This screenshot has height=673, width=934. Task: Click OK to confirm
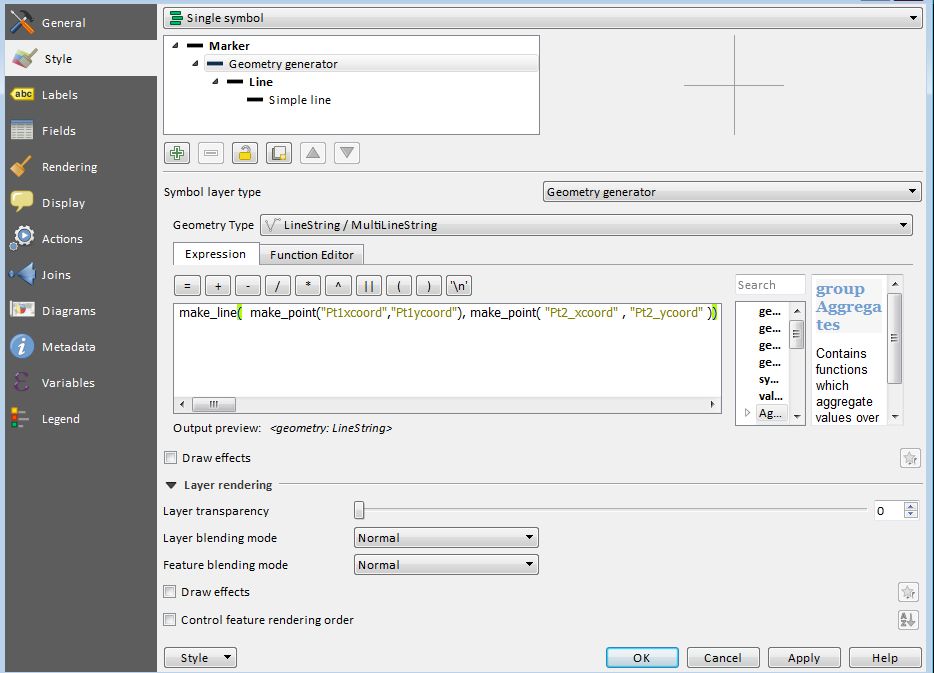(x=642, y=658)
